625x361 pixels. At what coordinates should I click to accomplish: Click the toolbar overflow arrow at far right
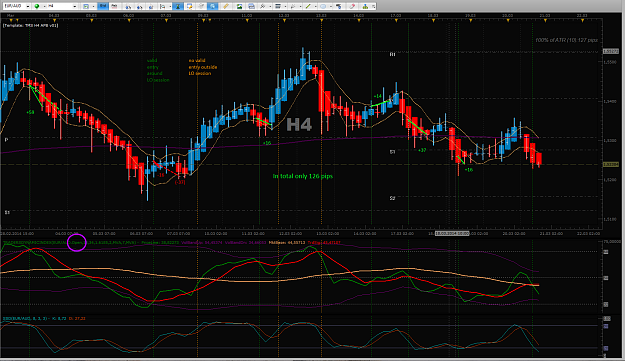coord(373,6)
